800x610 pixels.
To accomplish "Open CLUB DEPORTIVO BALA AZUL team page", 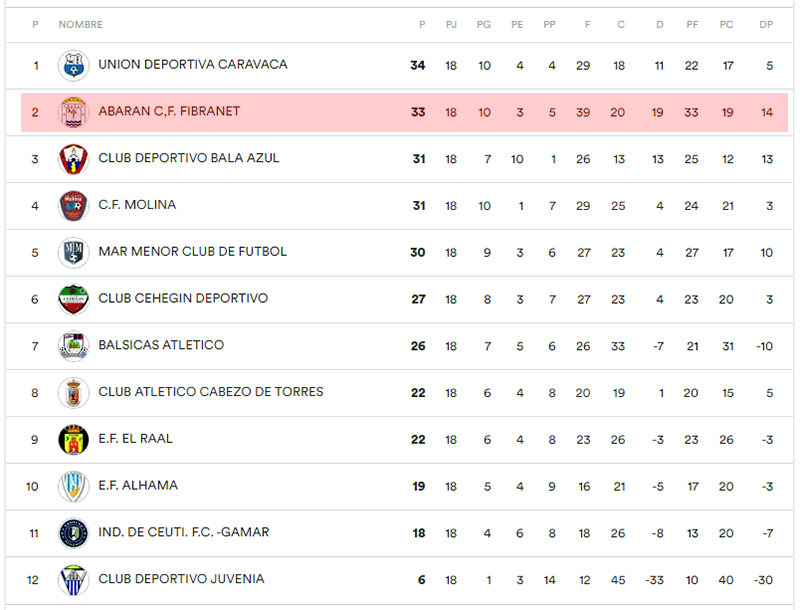I will pyautogui.click(x=189, y=158).
